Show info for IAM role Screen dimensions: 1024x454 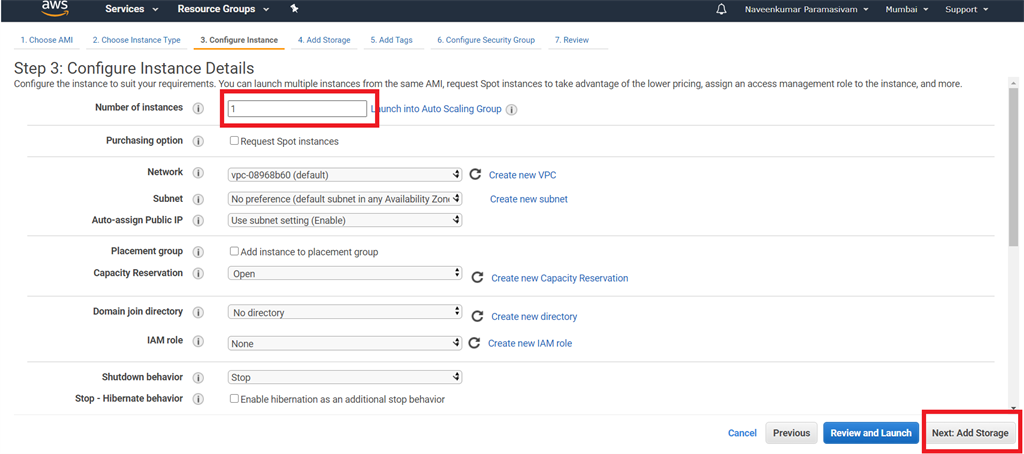[199, 342]
